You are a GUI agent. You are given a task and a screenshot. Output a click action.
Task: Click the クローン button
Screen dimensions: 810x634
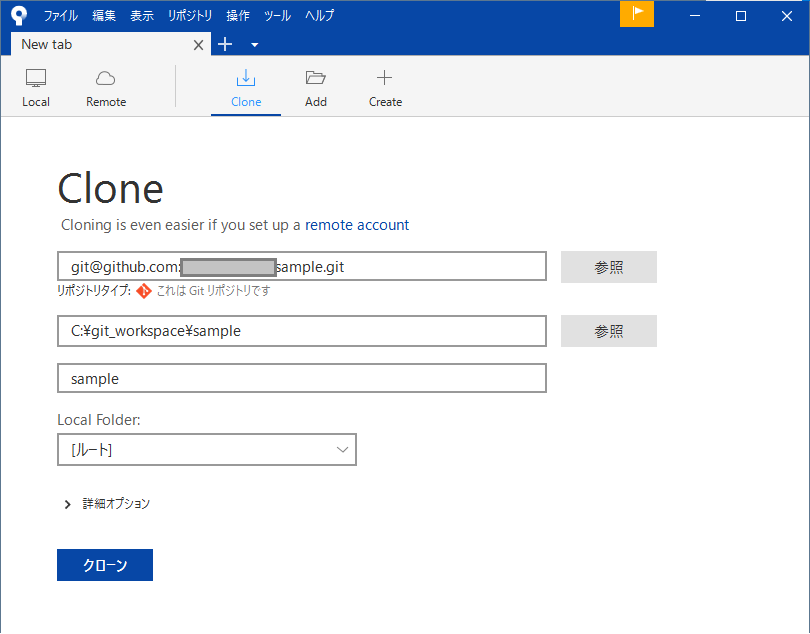[x=105, y=565]
